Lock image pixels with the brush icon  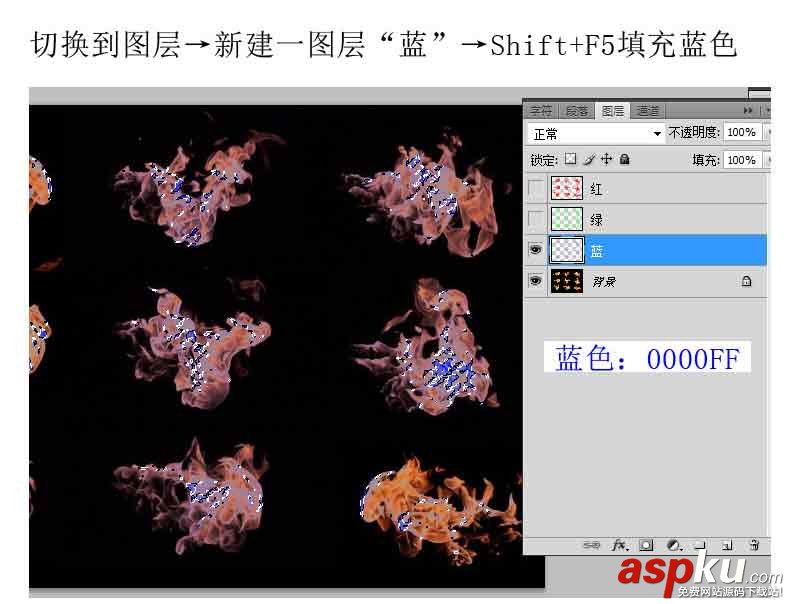click(589, 159)
